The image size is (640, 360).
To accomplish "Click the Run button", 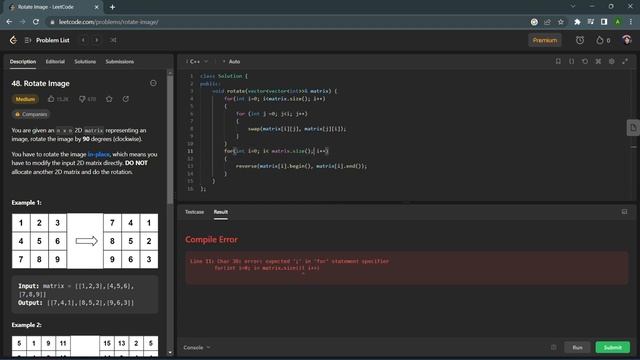I will coord(577,347).
